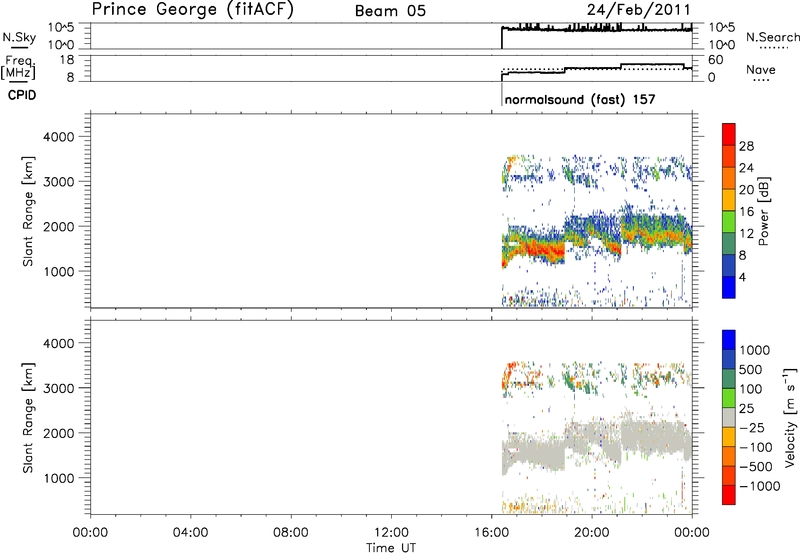Click the '16:00' time axis tick
The height and width of the screenshot is (554, 800).
[x=491, y=533]
